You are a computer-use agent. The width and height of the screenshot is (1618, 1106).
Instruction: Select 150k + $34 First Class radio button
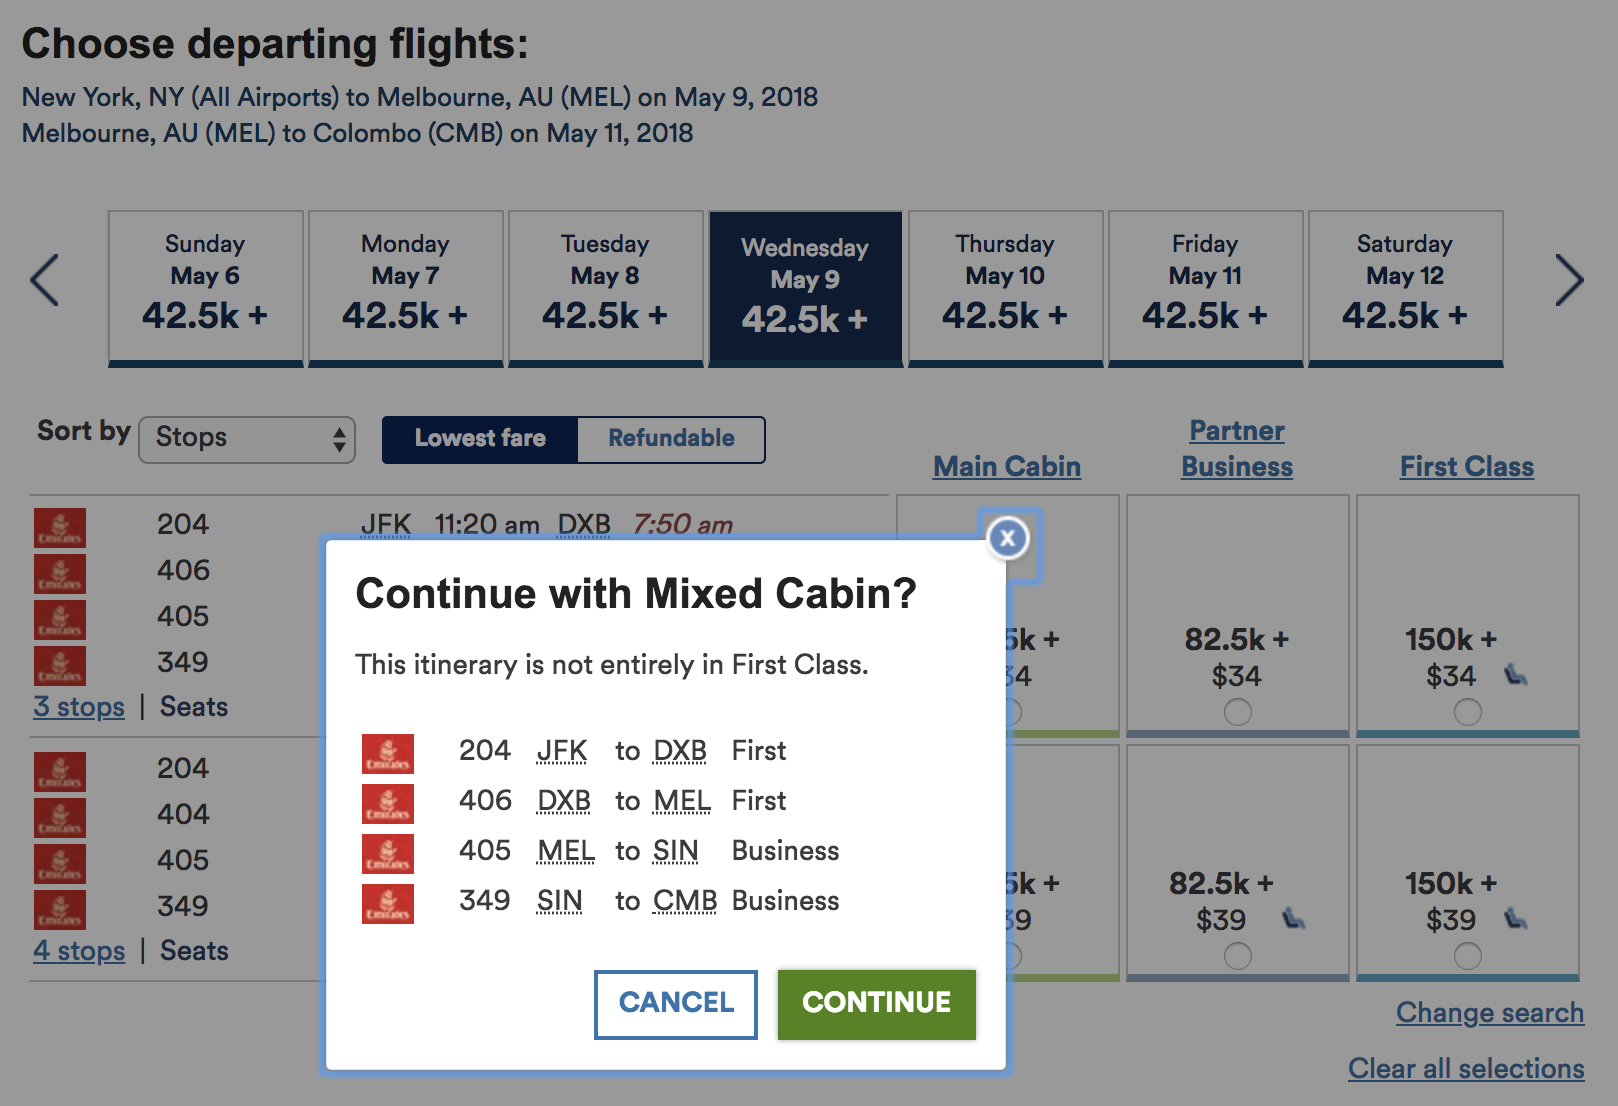tap(1468, 712)
